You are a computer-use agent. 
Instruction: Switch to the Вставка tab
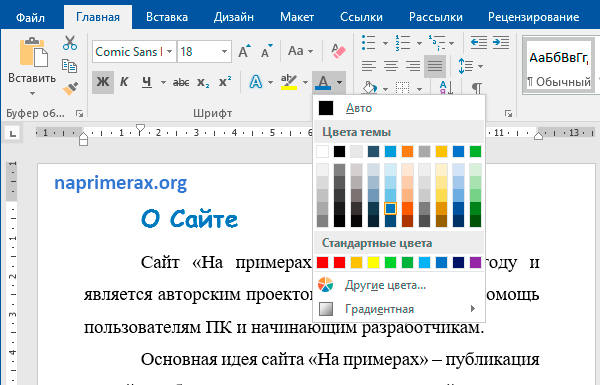click(167, 17)
